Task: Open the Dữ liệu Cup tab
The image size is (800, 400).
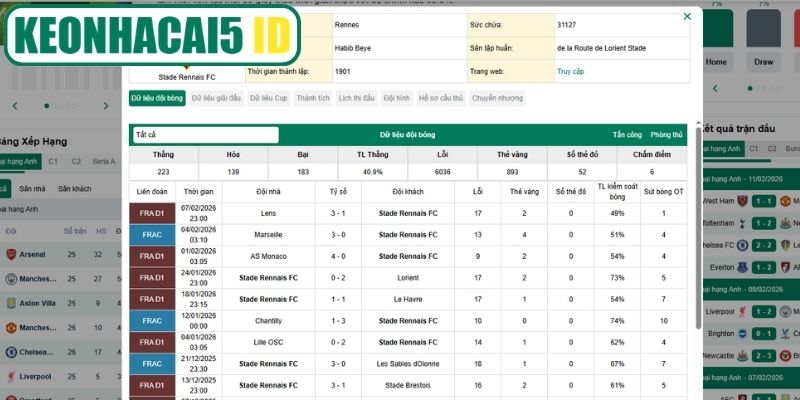Action: pos(269,98)
